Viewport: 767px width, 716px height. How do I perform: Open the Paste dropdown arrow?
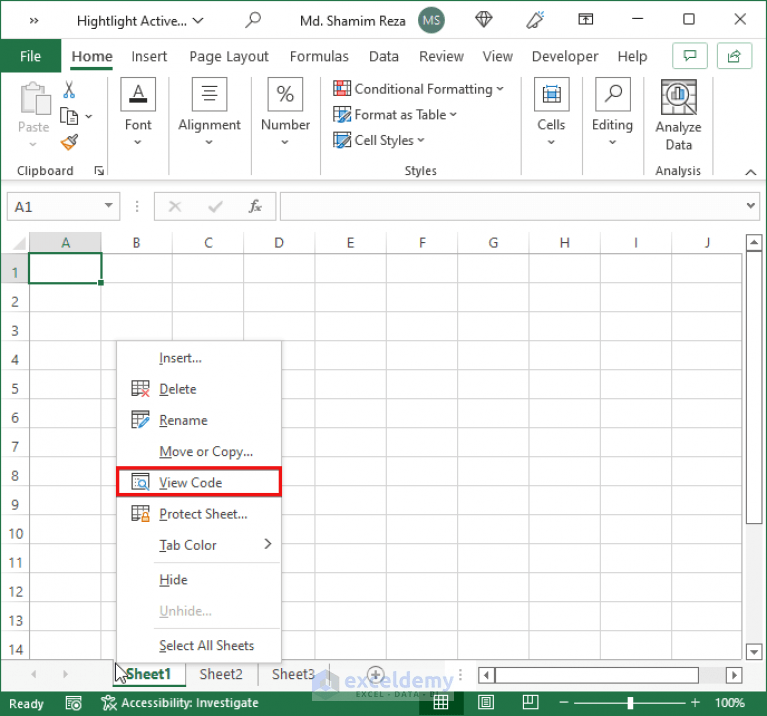[x=33, y=144]
